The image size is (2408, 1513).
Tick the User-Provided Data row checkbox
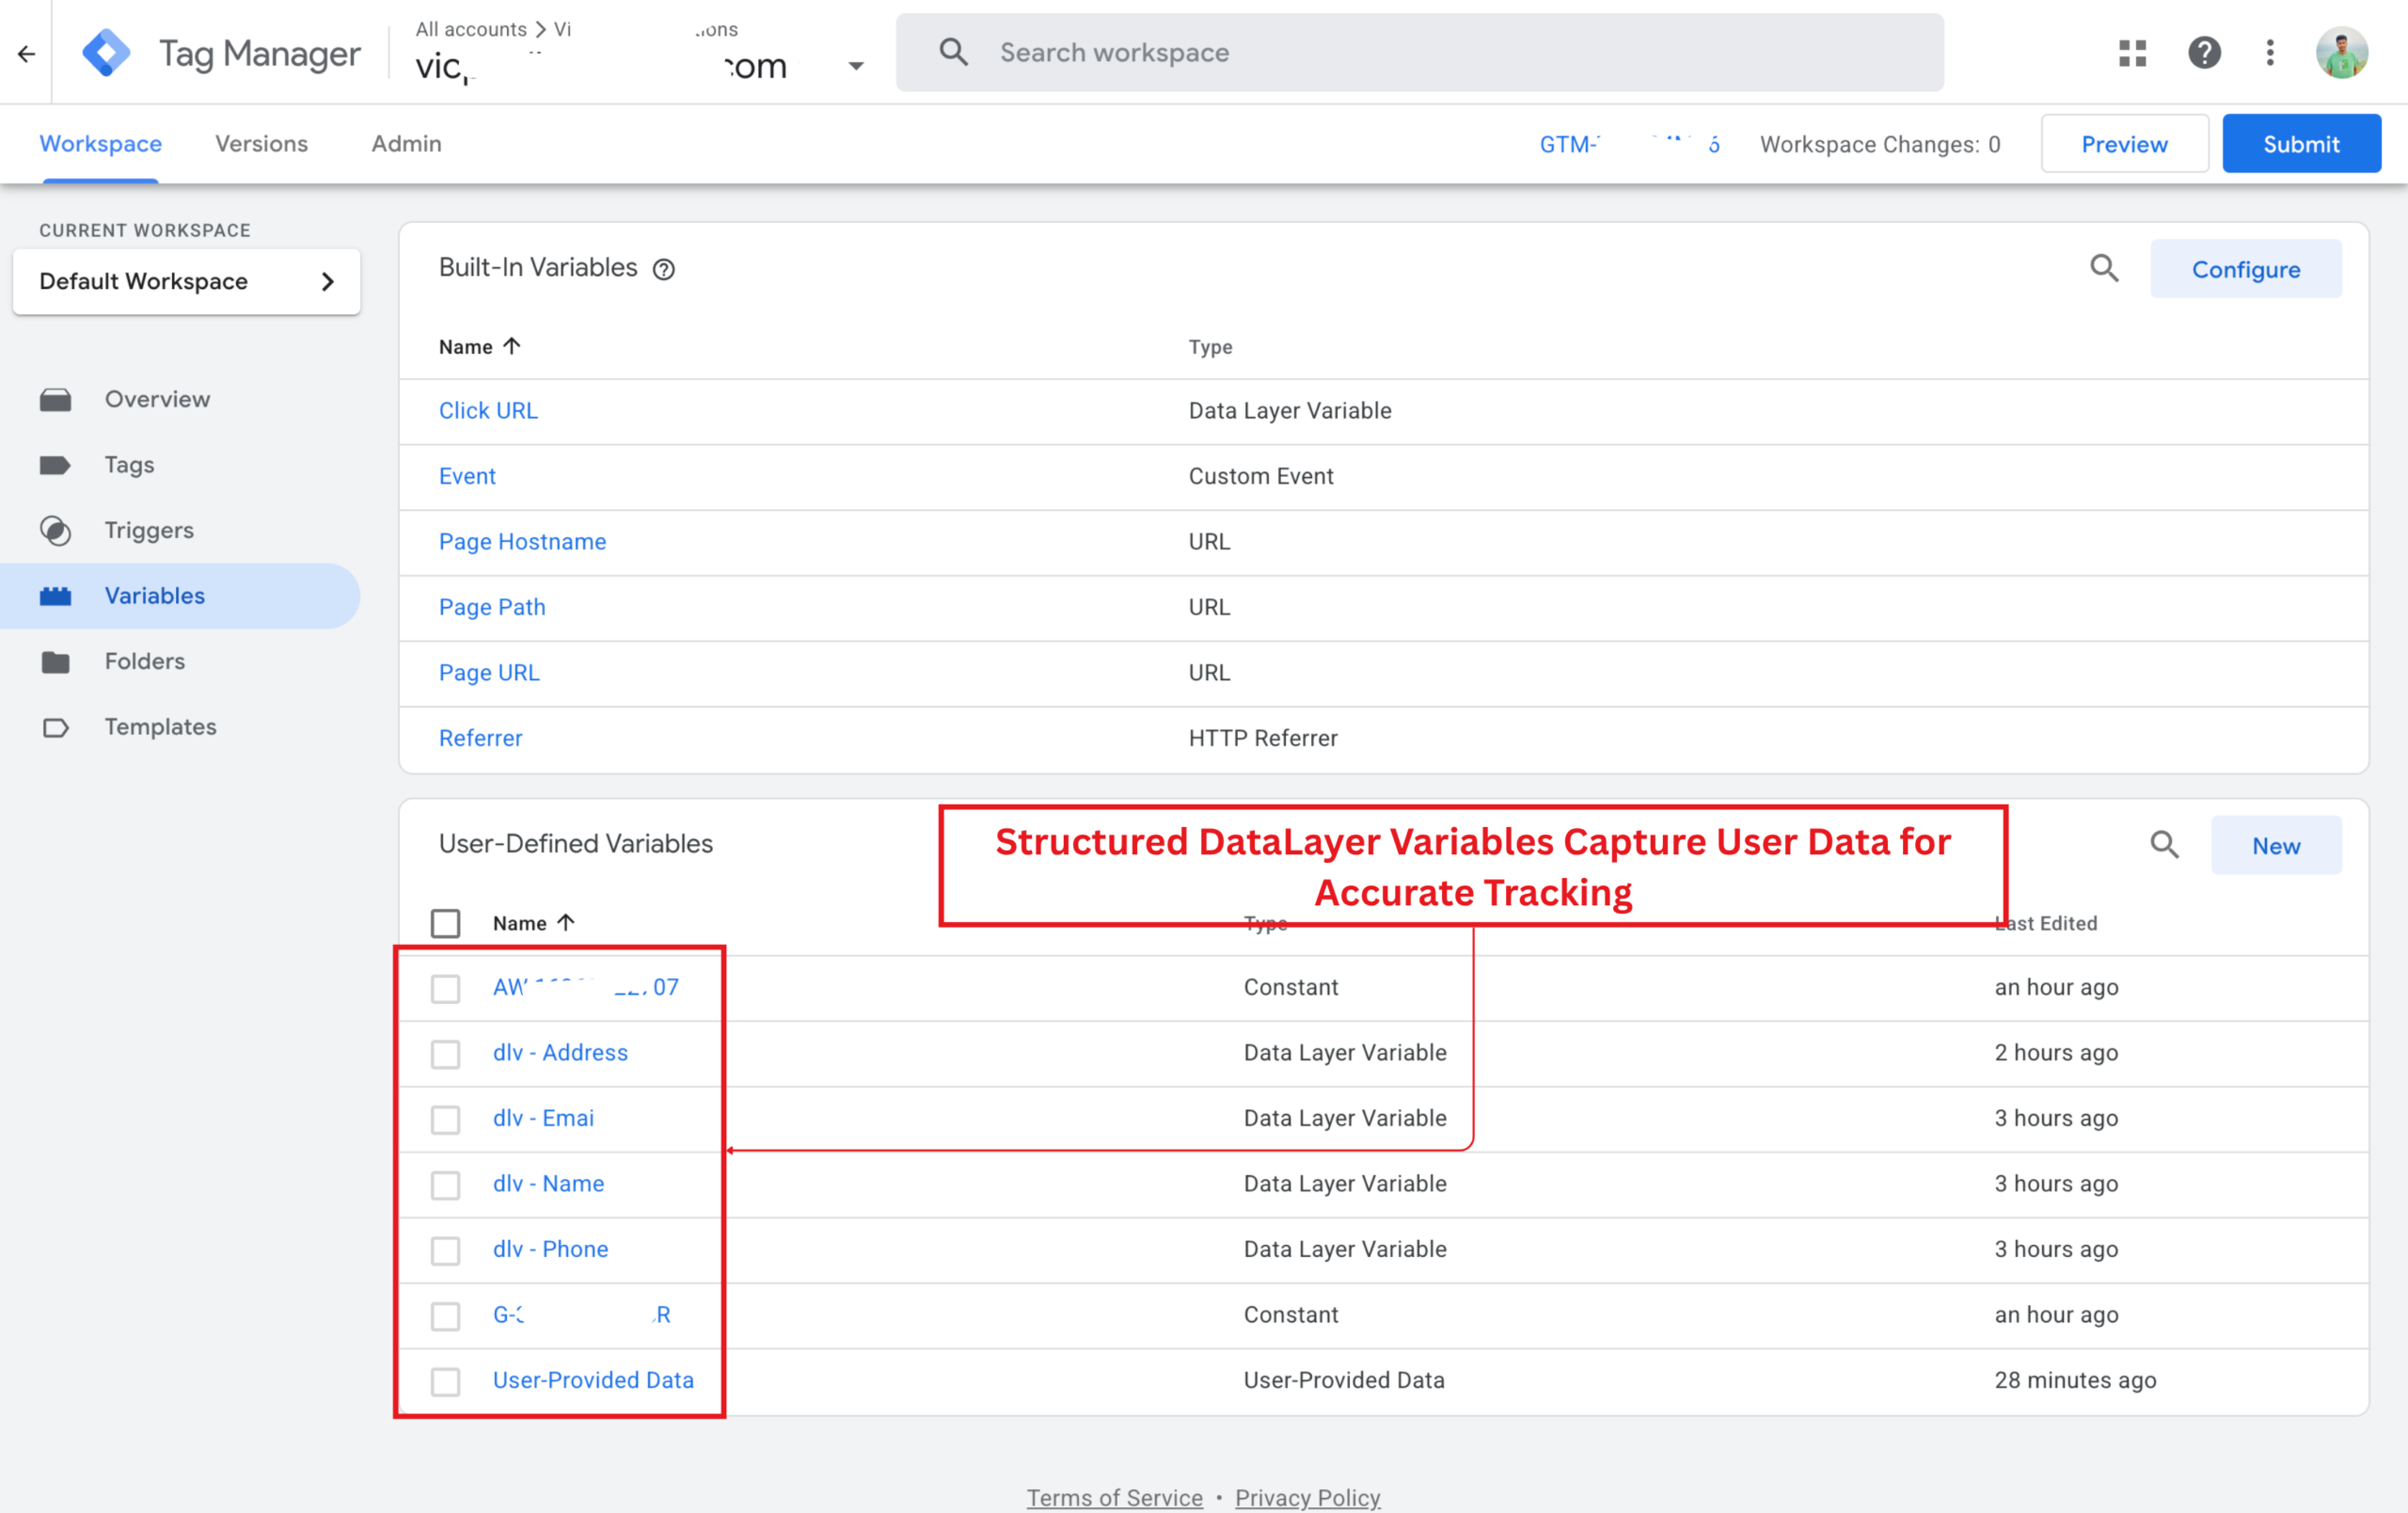point(445,1381)
